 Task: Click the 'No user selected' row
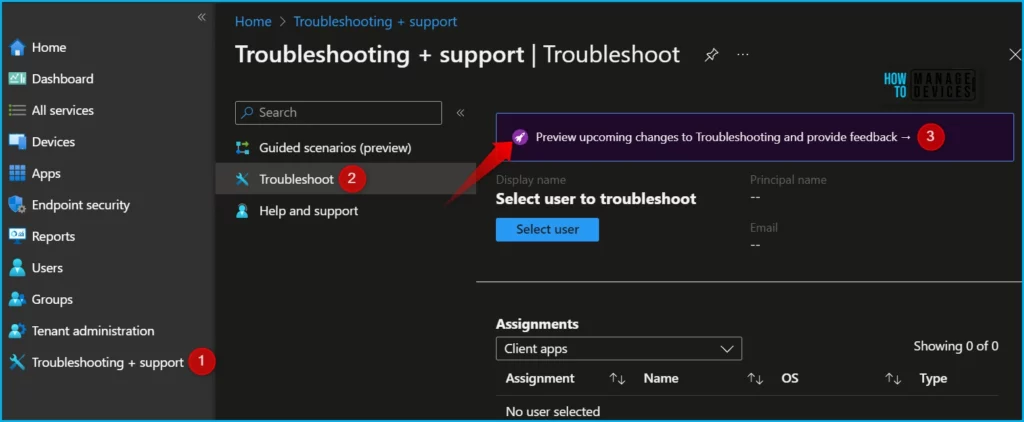click(x=552, y=412)
